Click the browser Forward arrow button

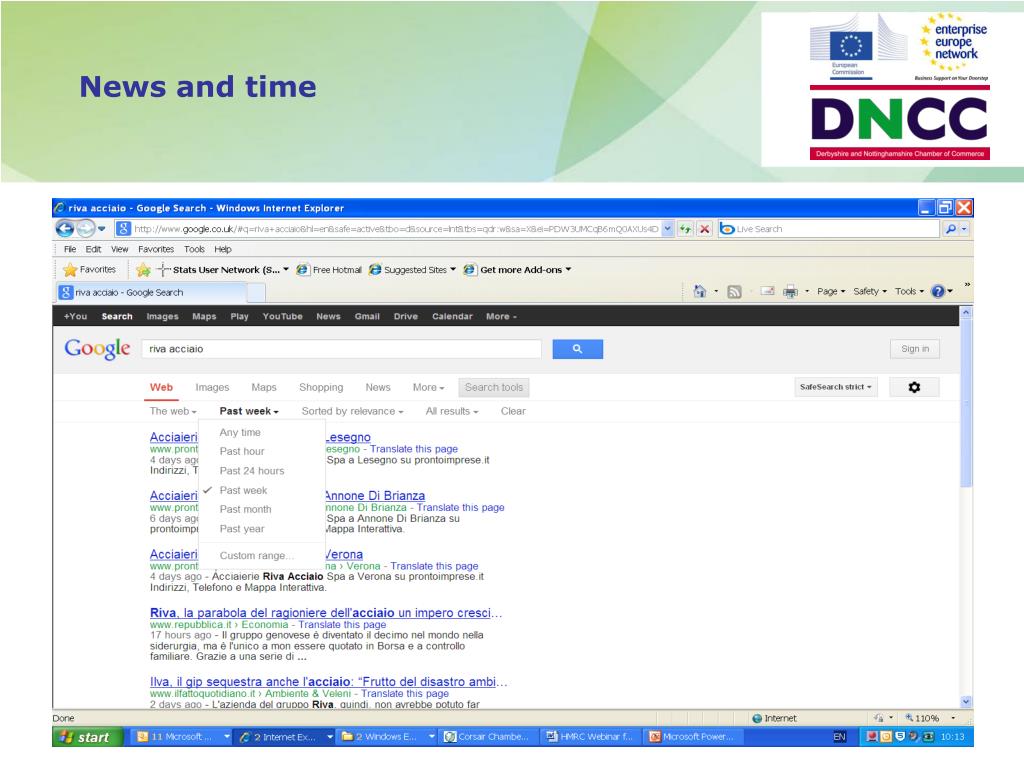click(x=86, y=229)
